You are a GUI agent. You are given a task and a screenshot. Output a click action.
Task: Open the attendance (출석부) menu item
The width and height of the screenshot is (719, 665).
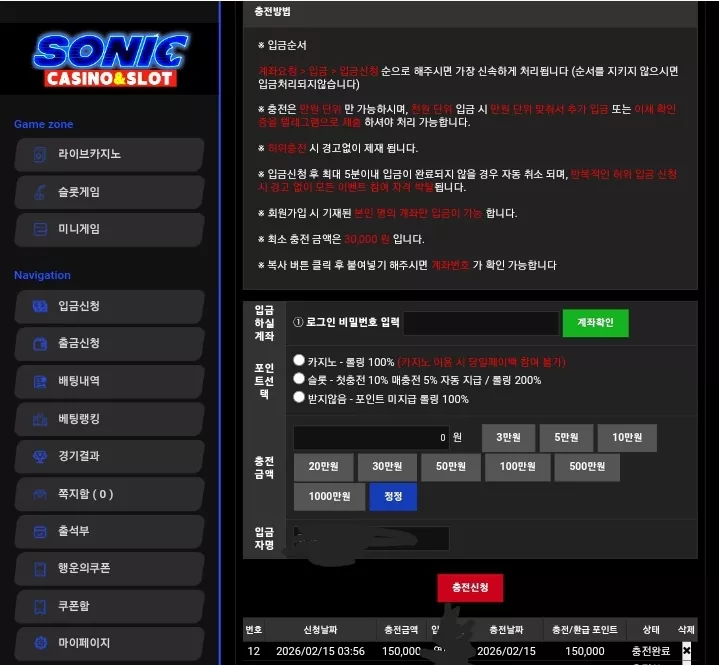point(109,532)
